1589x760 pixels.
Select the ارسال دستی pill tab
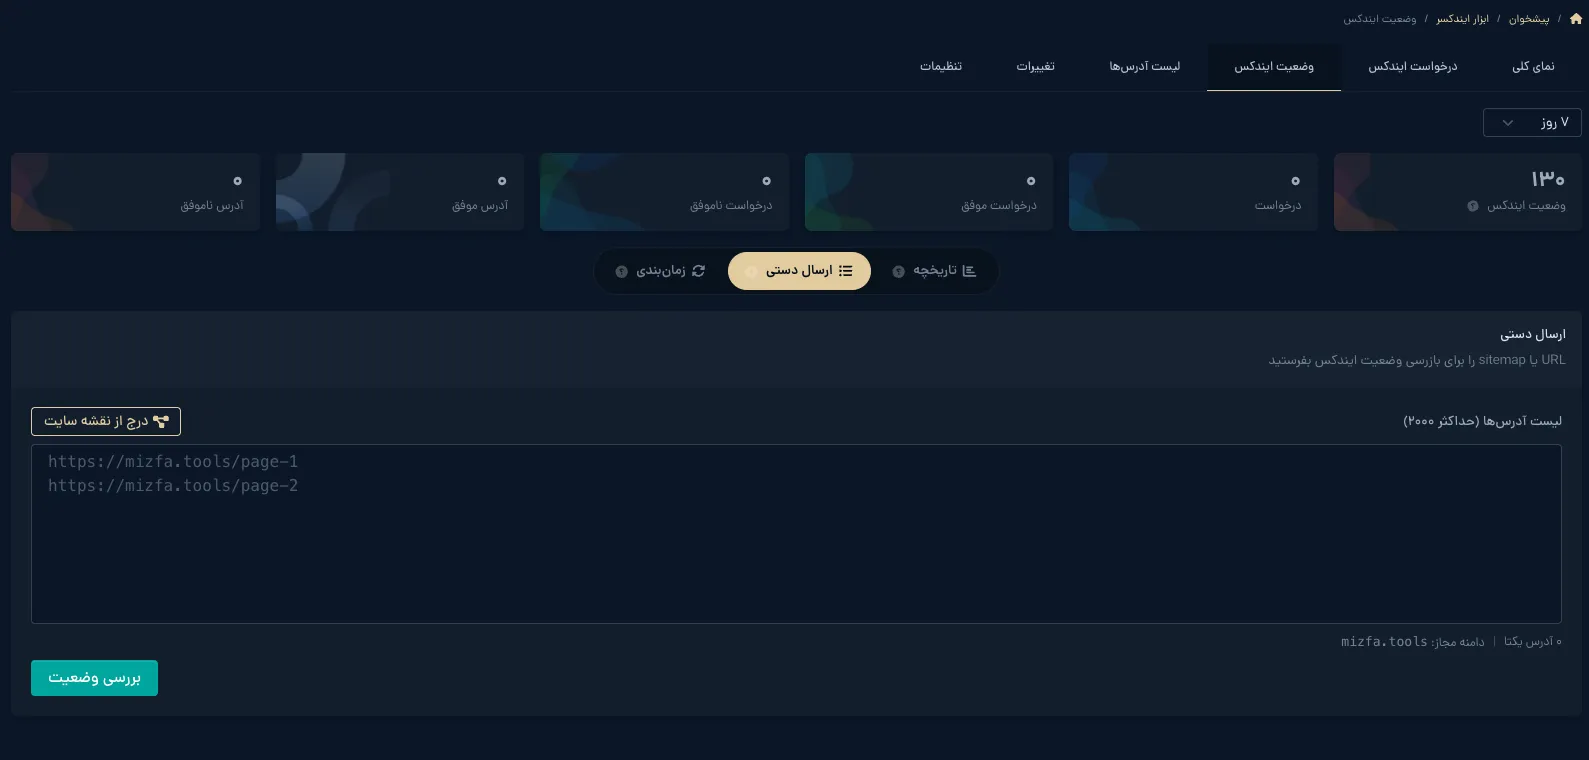799,271
